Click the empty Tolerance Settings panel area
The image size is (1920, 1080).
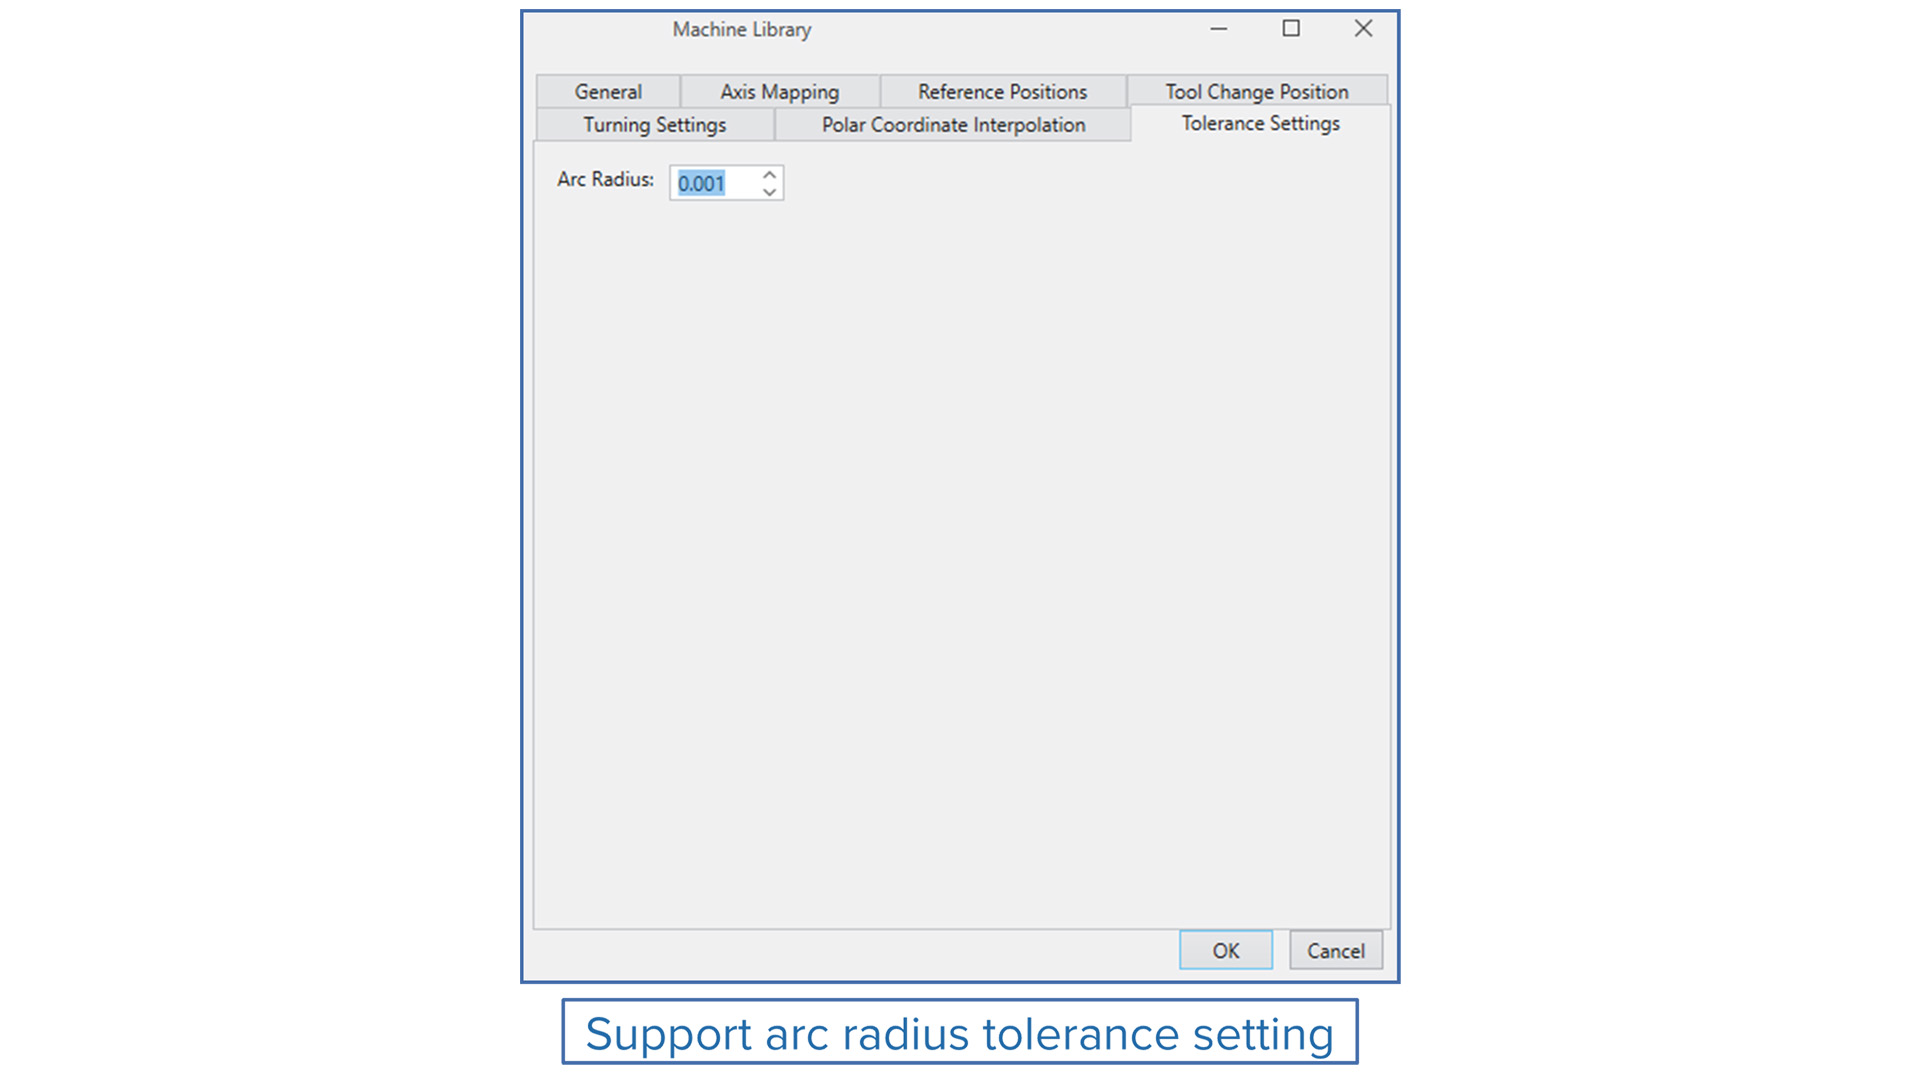[x=962, y=560]
